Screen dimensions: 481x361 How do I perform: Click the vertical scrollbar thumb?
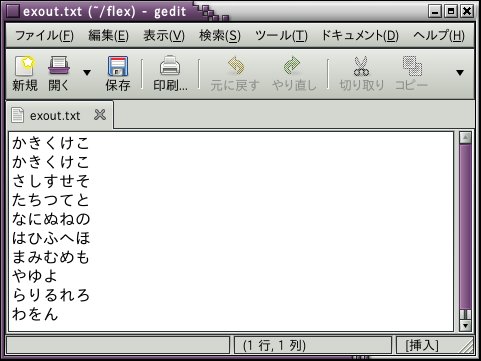(x=465, y=227)
